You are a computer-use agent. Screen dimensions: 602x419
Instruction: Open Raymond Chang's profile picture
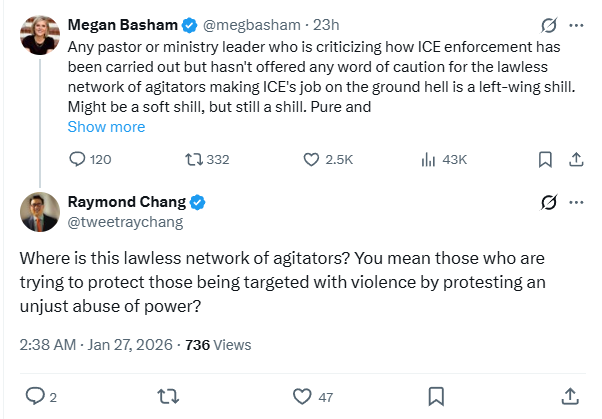pyautogui.click(x=39, y=212)
